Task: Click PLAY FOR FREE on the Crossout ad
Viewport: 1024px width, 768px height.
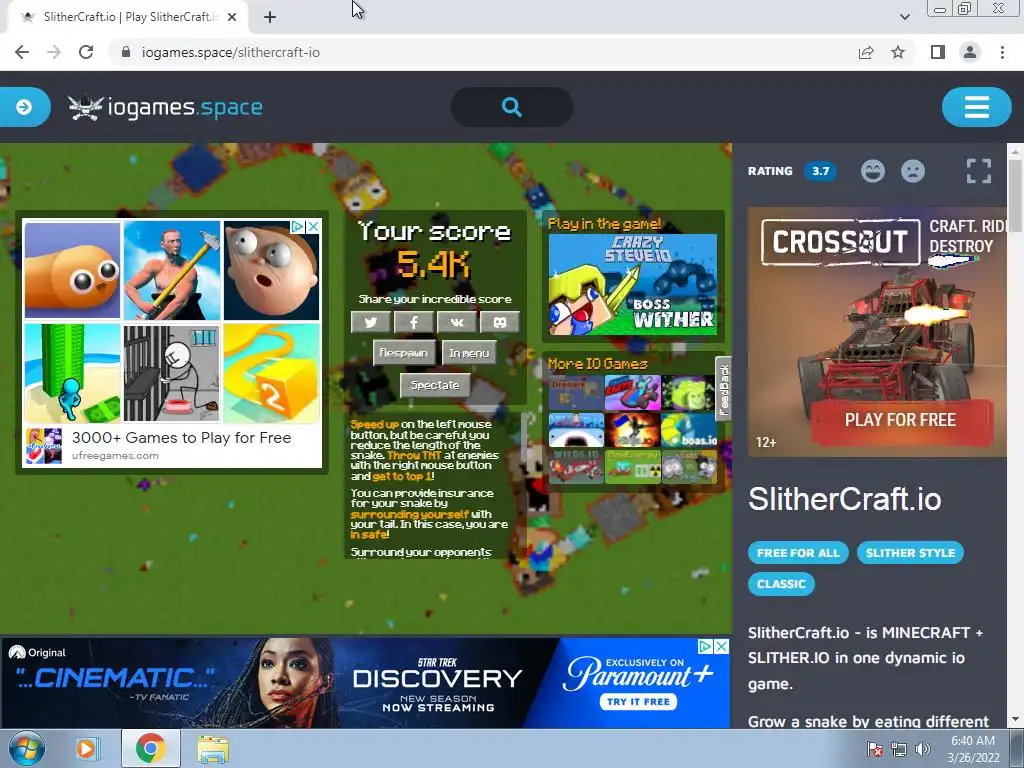Action: click(901, 420)
